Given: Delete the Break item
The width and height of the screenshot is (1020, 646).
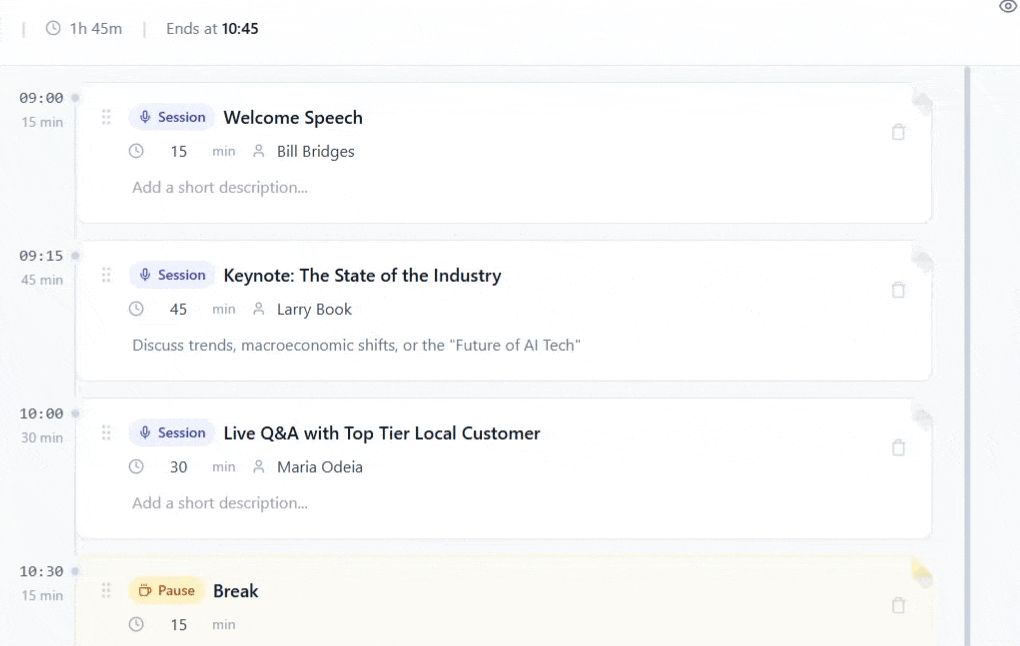Looking at the screenshot, I should pos(898,605).
